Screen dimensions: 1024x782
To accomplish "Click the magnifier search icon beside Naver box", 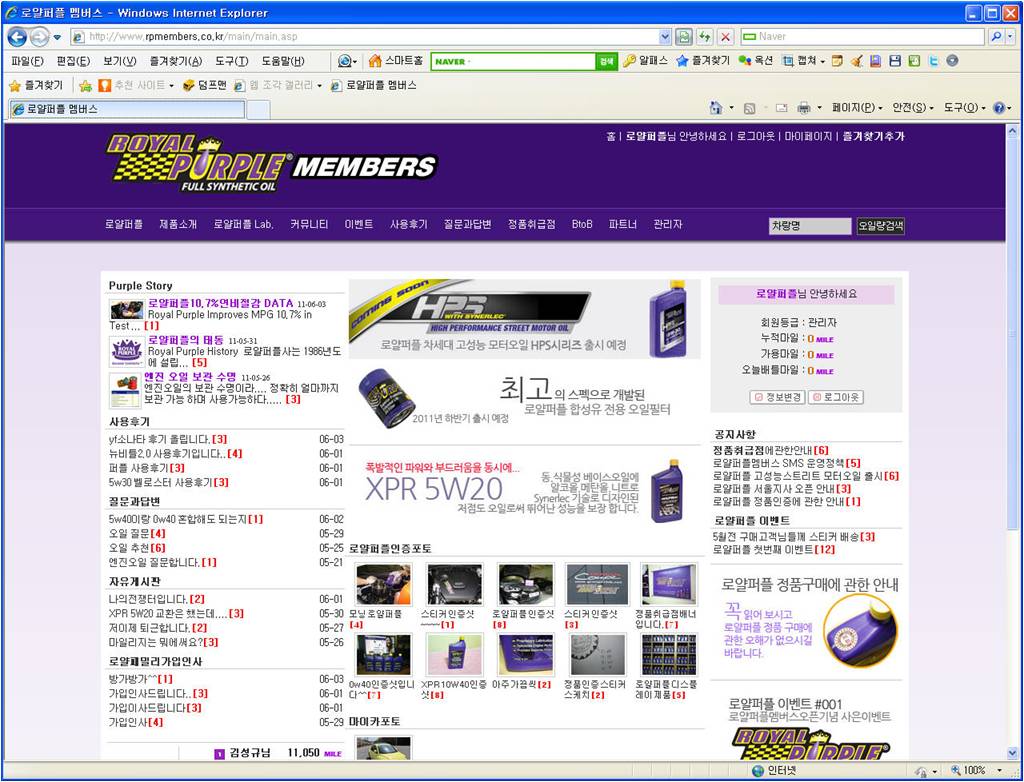I will pos(996,37).
